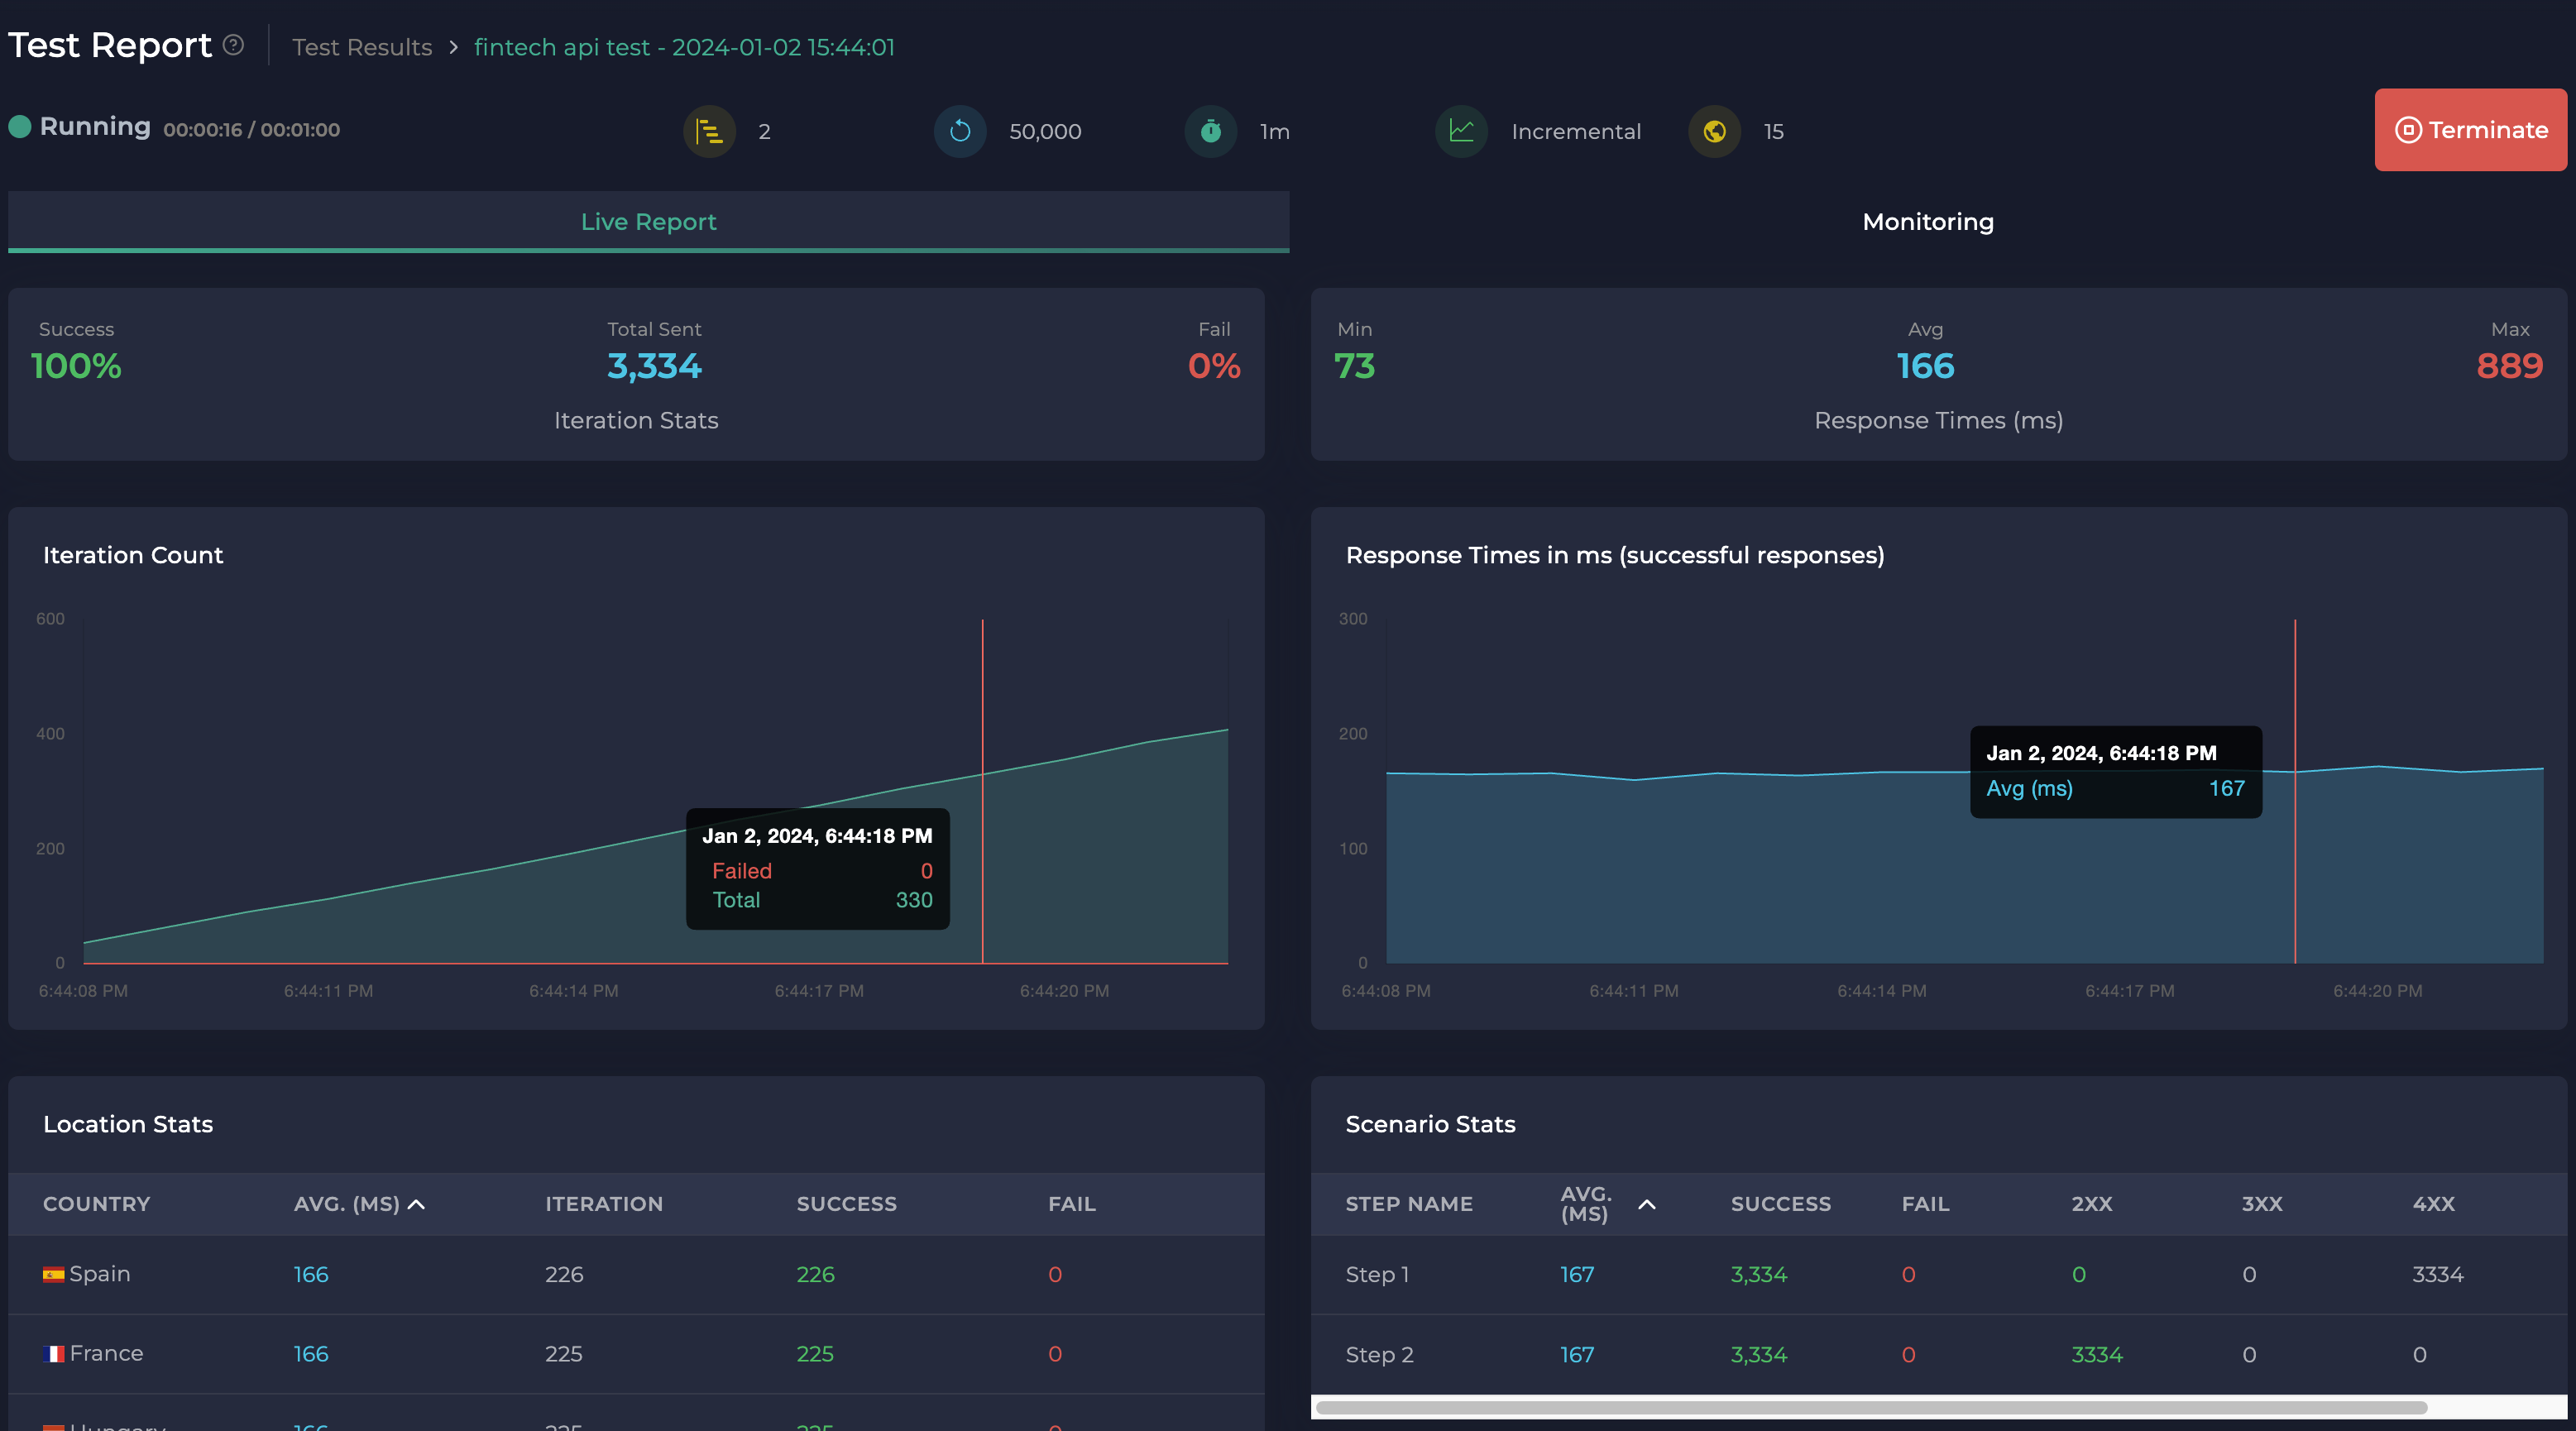Select the Live Report tab
This screenshot has height=1431, width=2576.
click(648, 222)
